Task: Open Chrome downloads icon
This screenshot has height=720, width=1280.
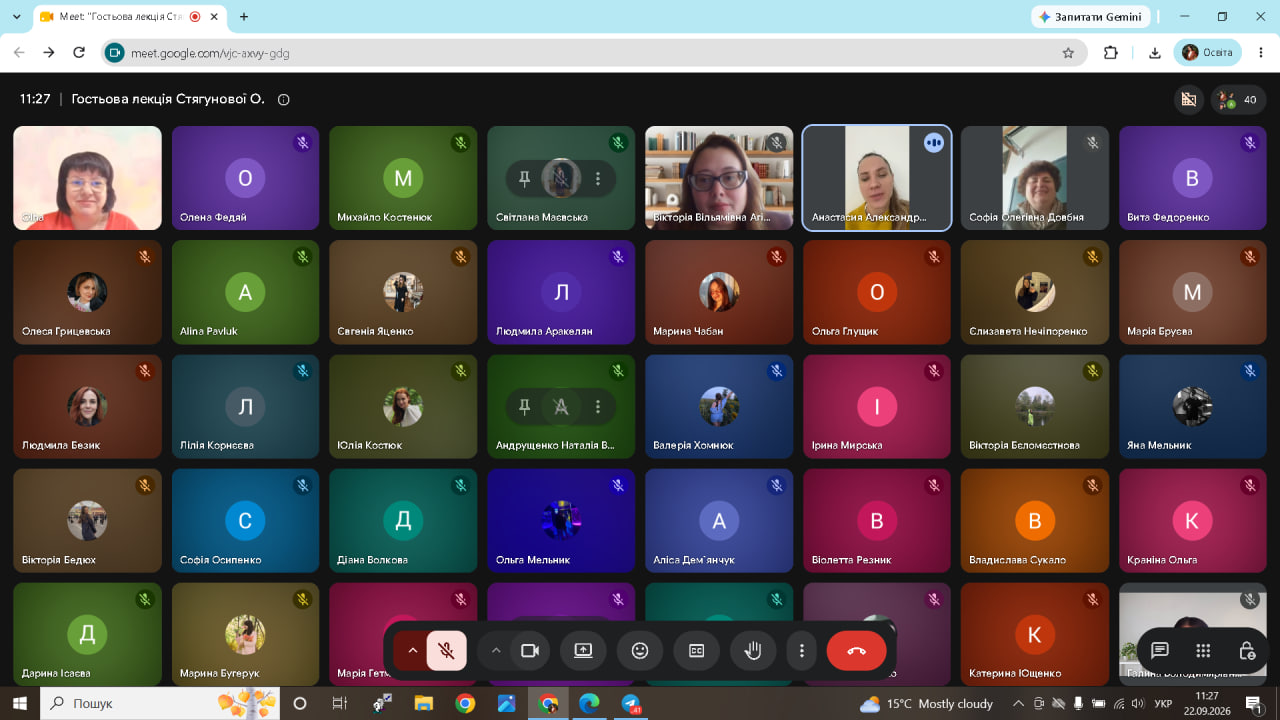Action: 1155,53
